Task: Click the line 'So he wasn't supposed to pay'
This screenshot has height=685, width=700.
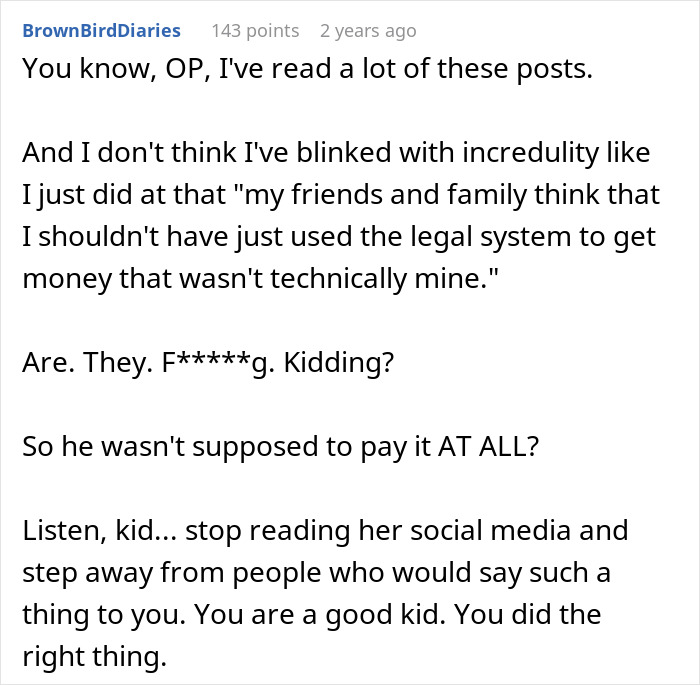Action: point(281,446)
